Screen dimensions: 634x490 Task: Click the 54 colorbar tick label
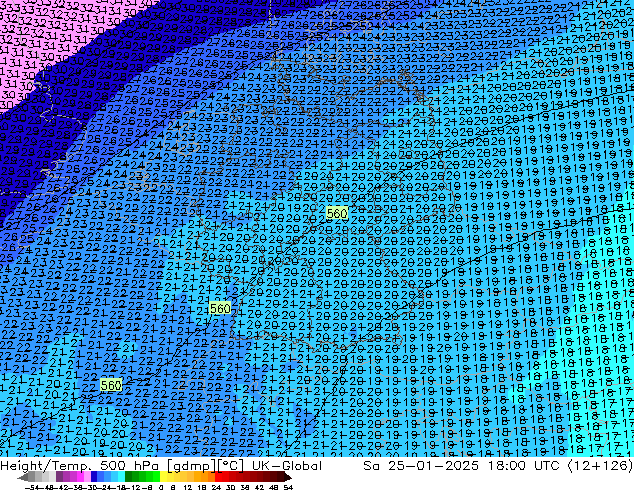(288, 488)
